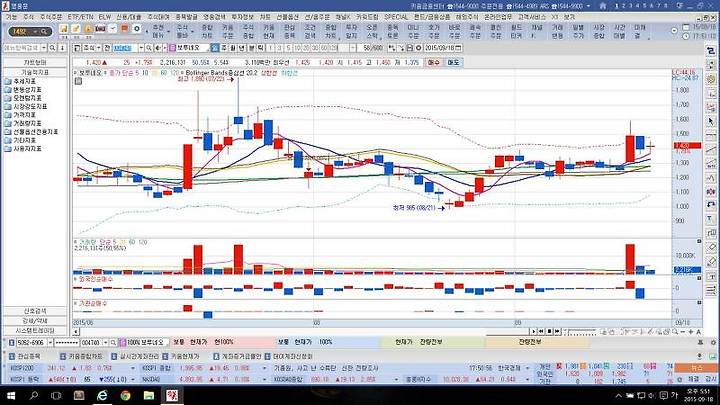Screen dimensions: 720x405
Task: Select the cursor arrow tool in right sidebar
Action: pyautogui.click(x=711, y=122)
